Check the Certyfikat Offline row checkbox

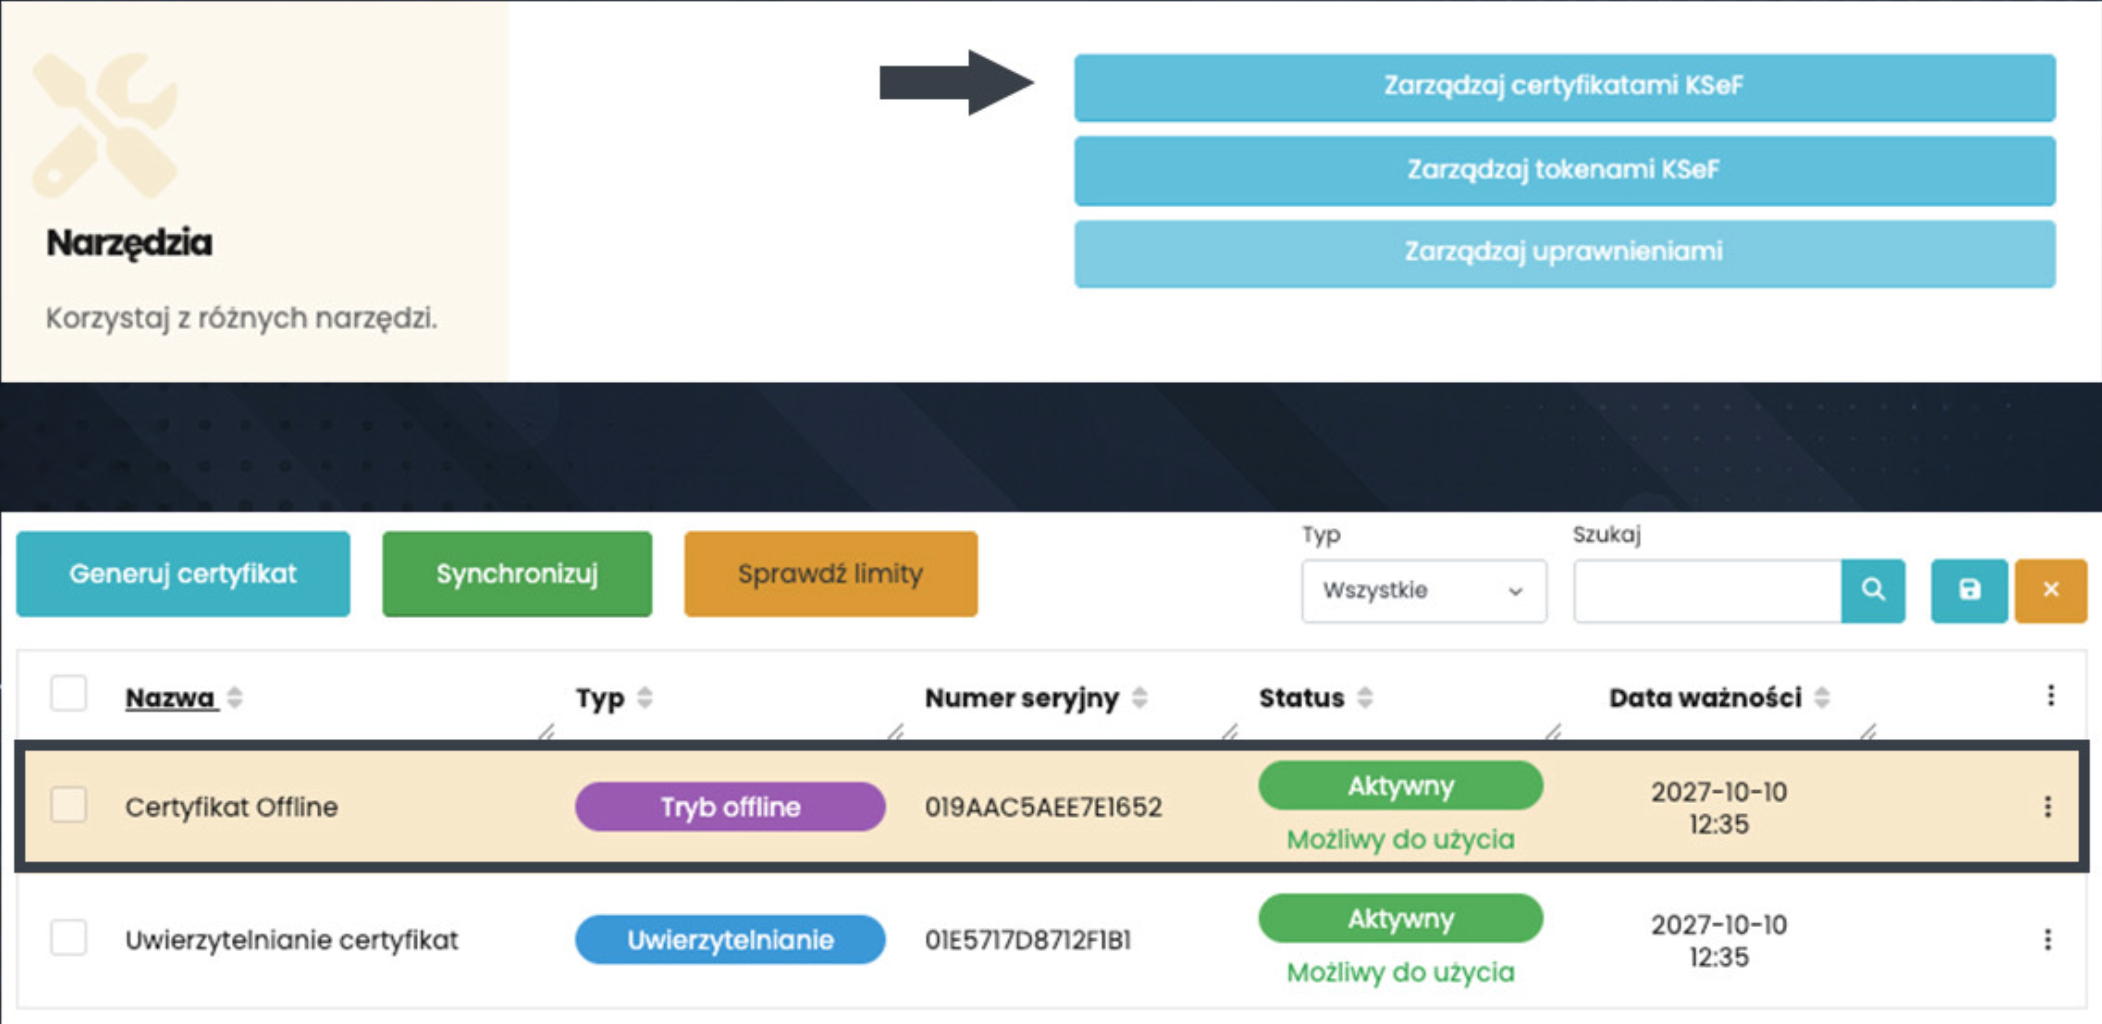pyautogui.click(x=69, y=805)
